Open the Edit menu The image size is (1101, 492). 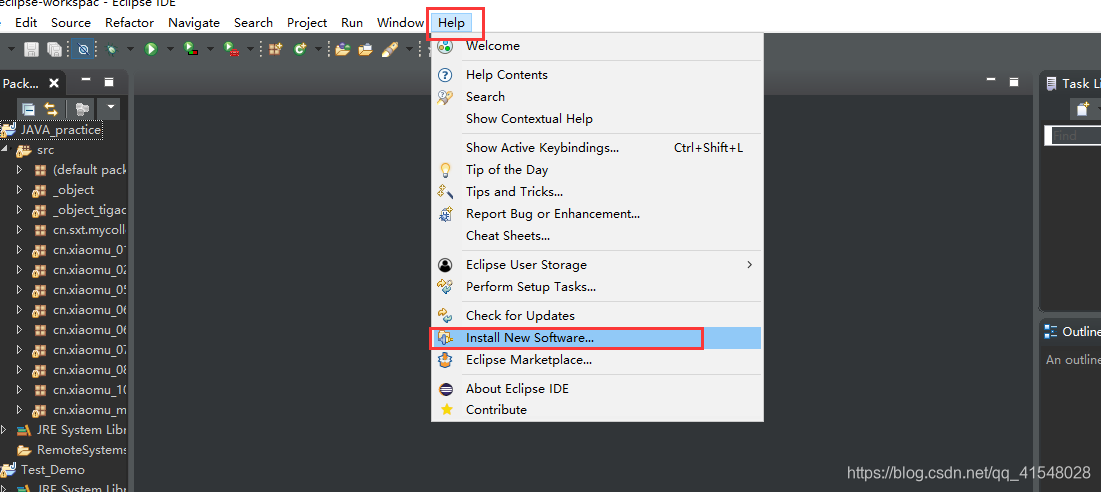tap(26, 22)
